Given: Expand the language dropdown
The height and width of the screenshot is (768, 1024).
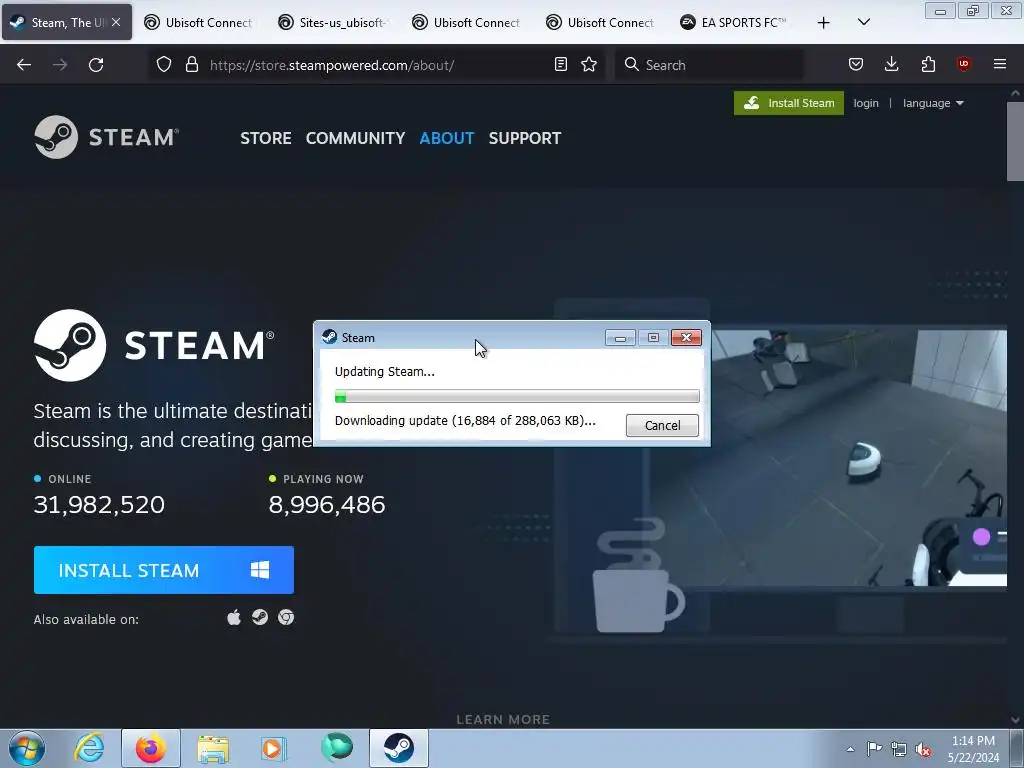Looking at the screenshot, I should [x=933, y=103].
